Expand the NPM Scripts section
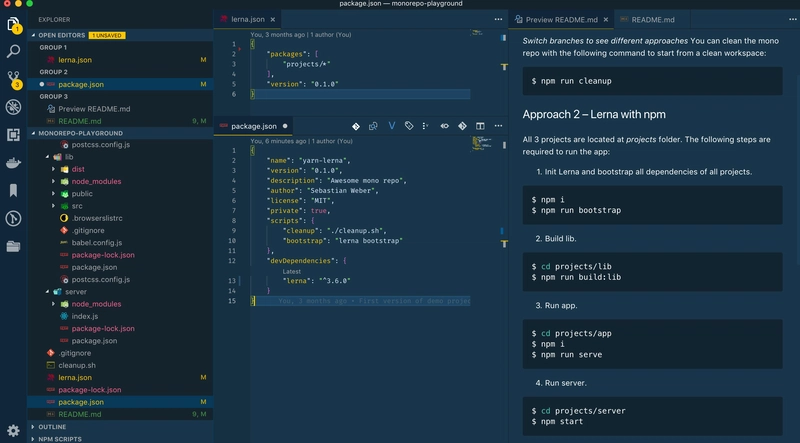This screenshot has height=443, width=800. coord(59,439)
